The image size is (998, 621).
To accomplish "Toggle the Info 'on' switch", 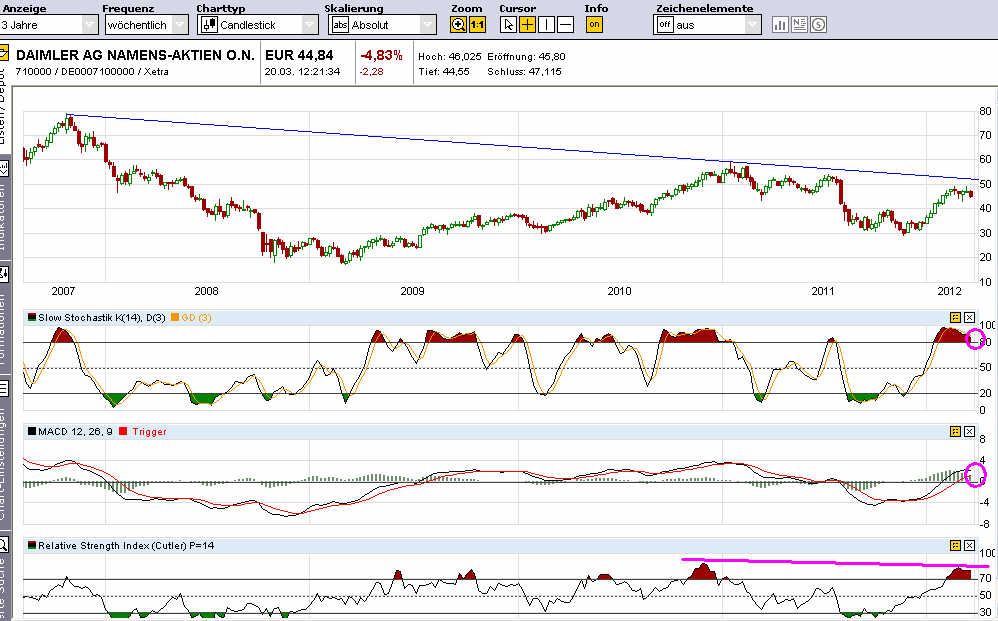I will (x=594, y=25).
